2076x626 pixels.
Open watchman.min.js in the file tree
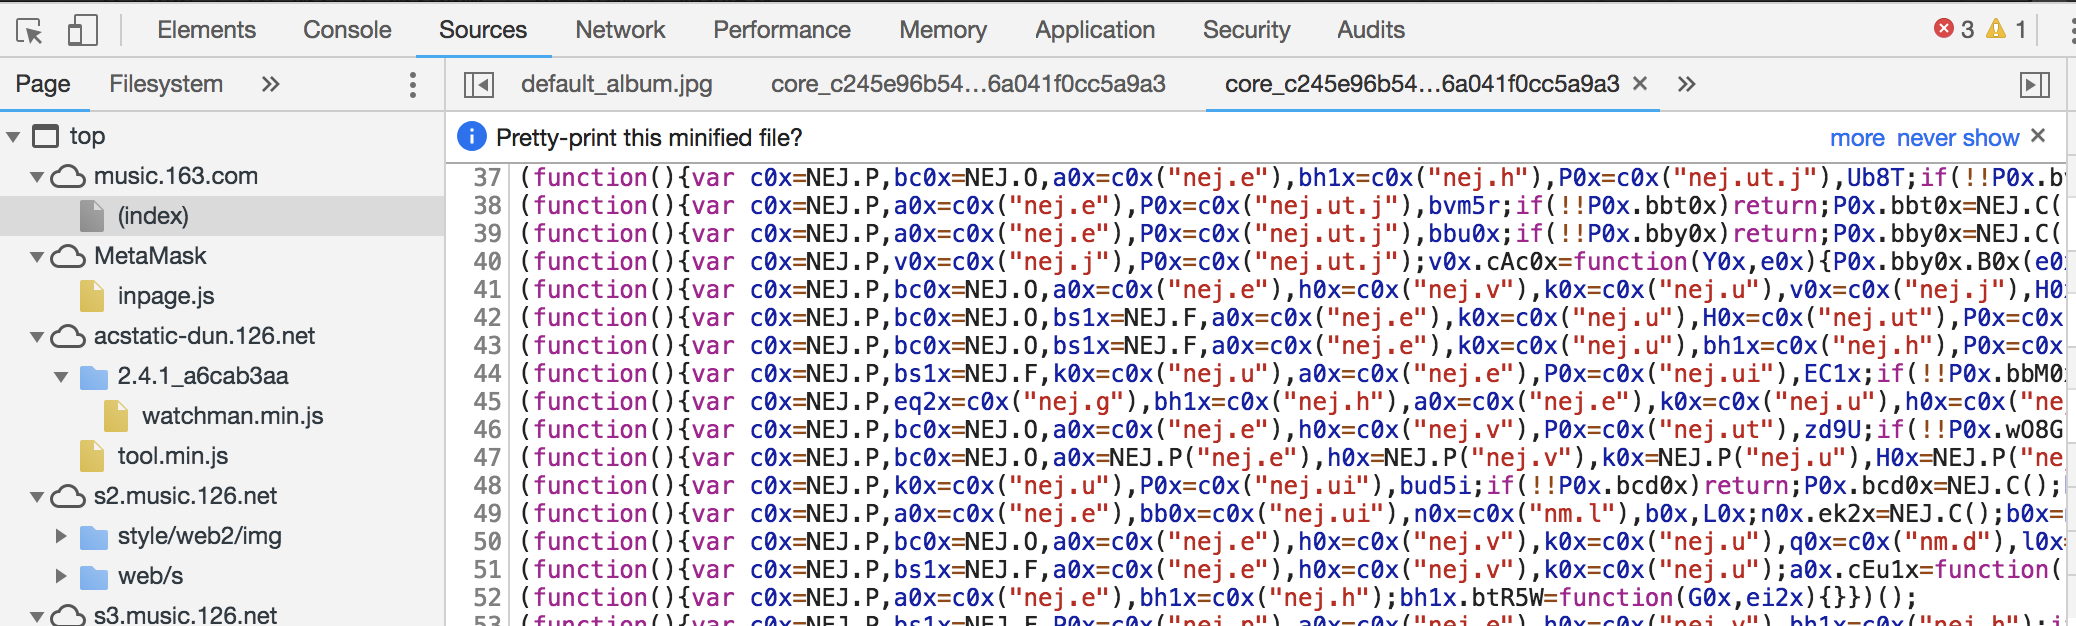click(x=232, y=416)
